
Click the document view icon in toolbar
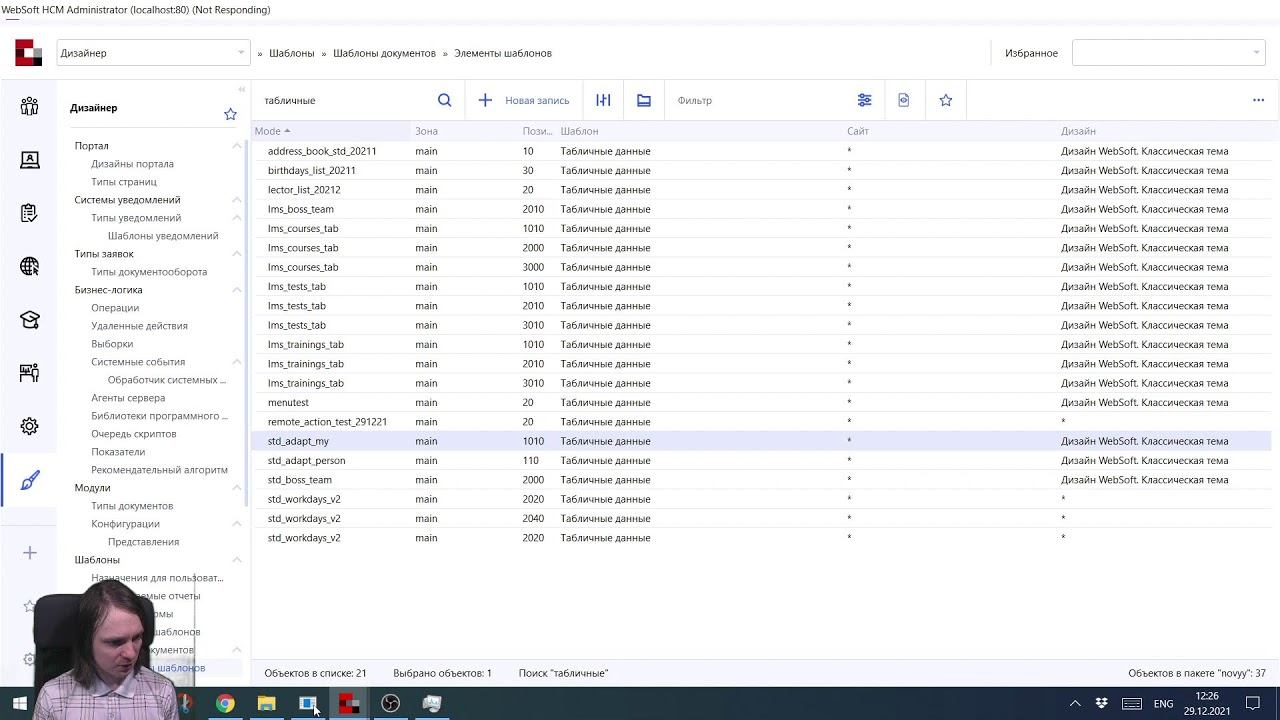point(904,100)
